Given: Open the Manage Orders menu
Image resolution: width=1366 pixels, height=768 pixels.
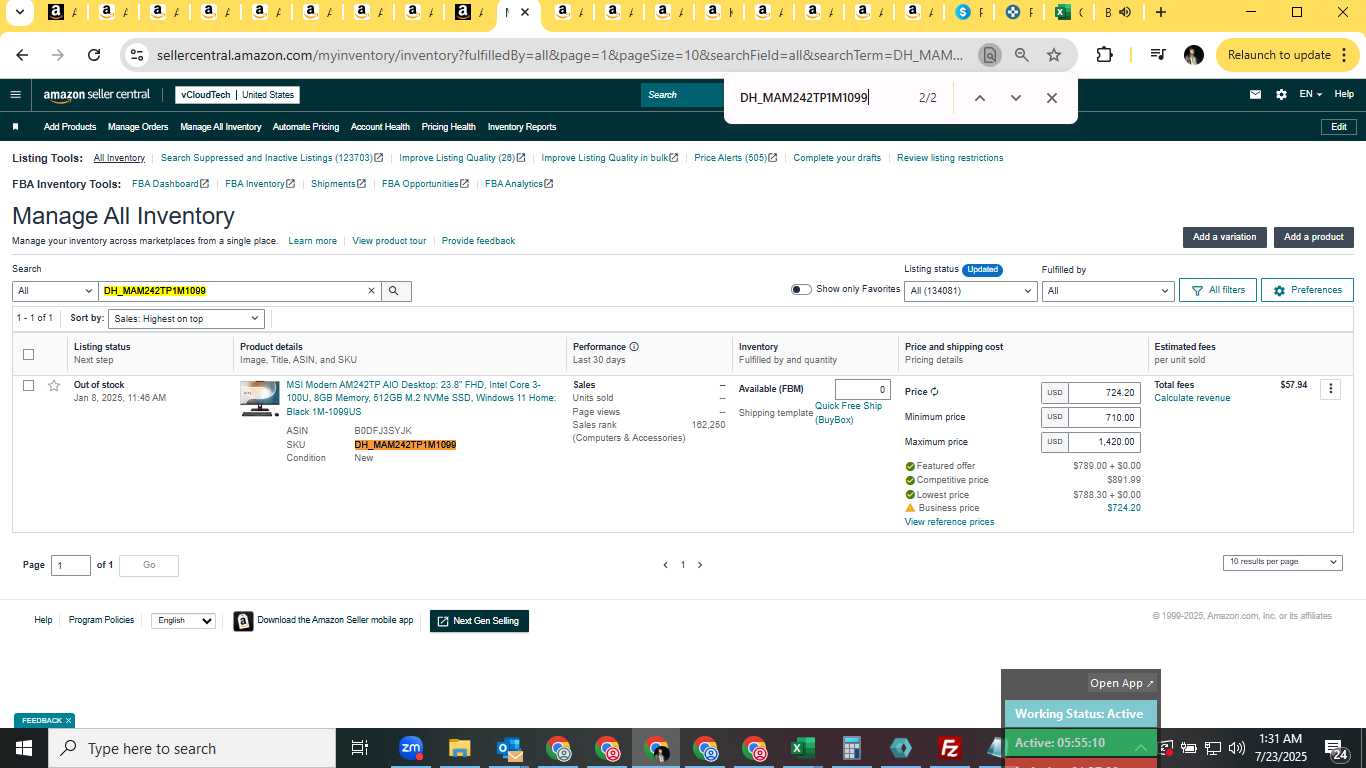Looking at the screenshot, I should 138,127.
